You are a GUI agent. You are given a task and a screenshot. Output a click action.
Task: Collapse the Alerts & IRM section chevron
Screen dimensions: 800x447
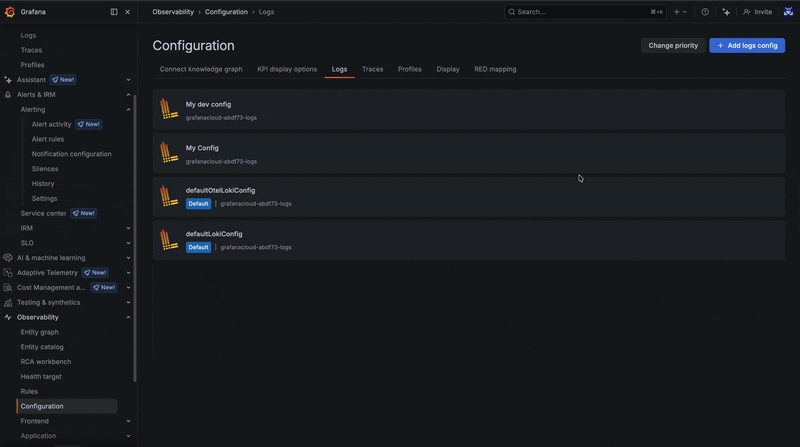128,94
